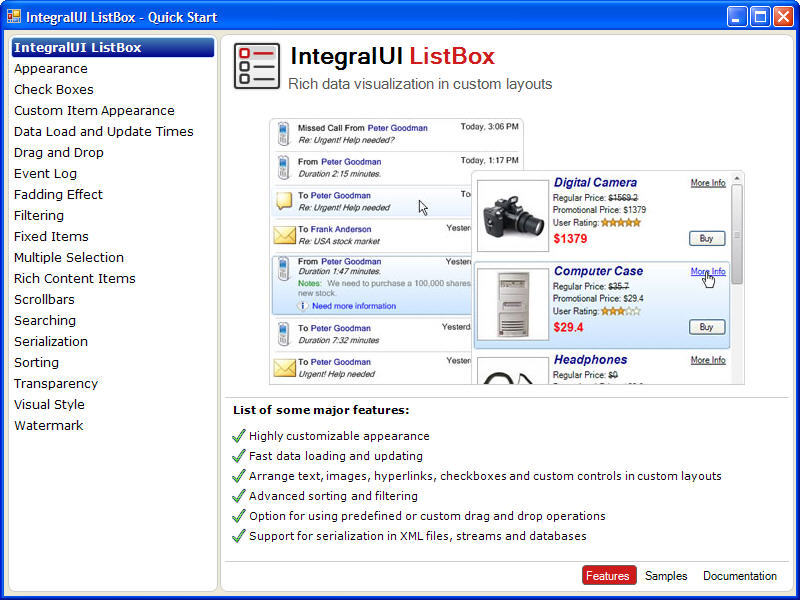
Task: Click phone icon for Duration 1:47 minutes
Action: (x=283, y=268)
